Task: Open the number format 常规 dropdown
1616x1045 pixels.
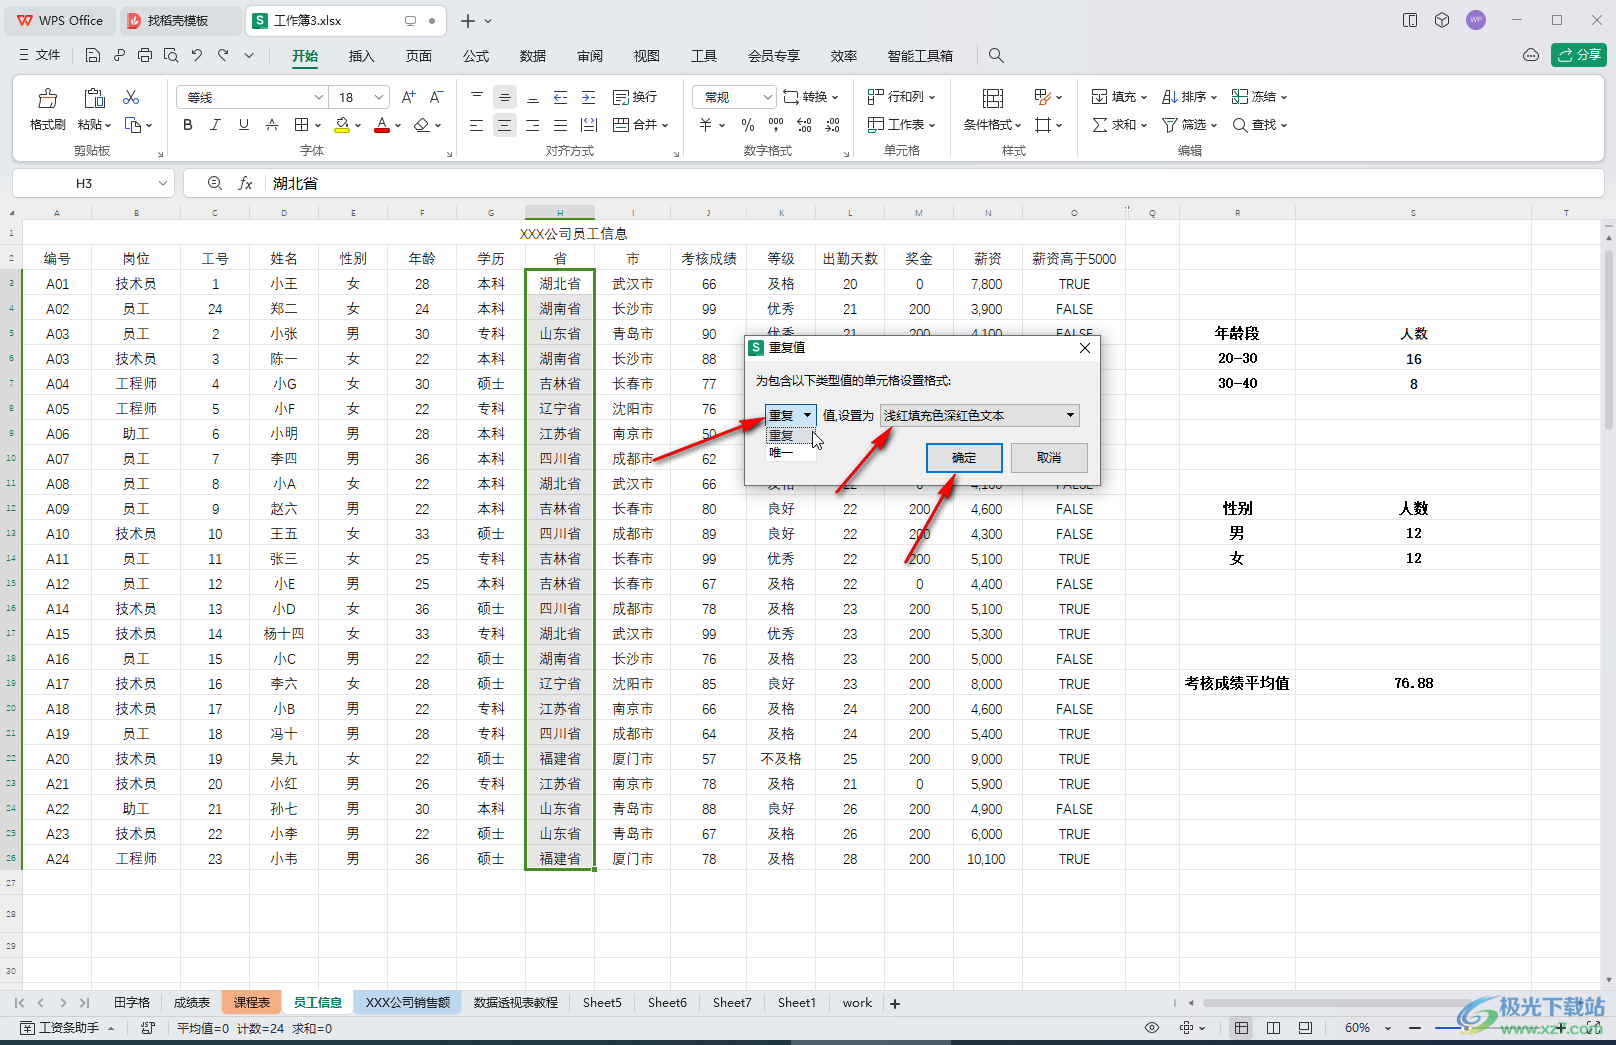Action: coord(768,97)
